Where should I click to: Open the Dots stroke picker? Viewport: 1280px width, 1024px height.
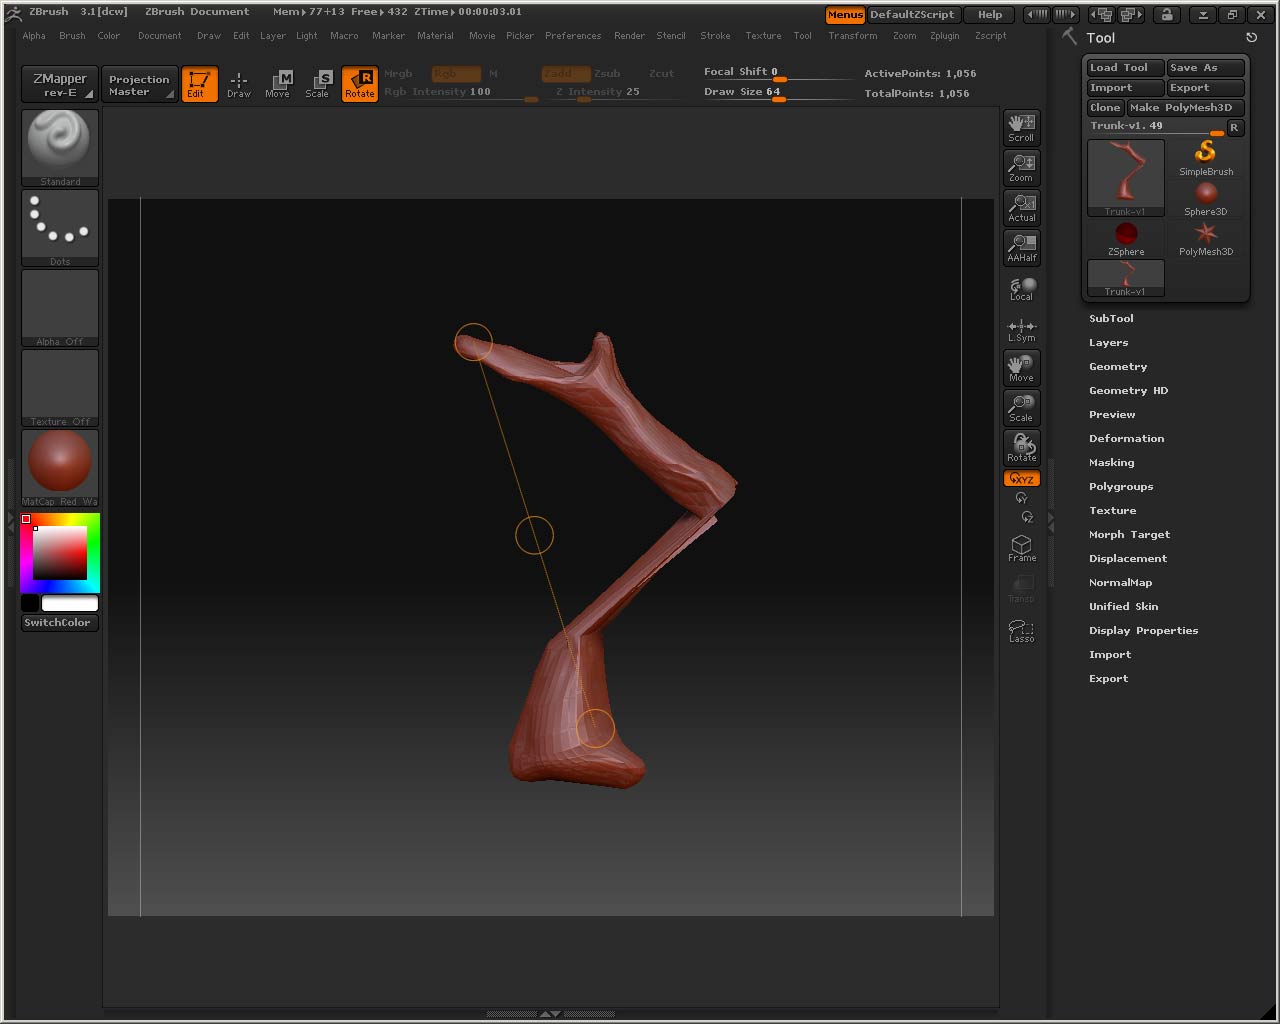[x=60, y=228]
